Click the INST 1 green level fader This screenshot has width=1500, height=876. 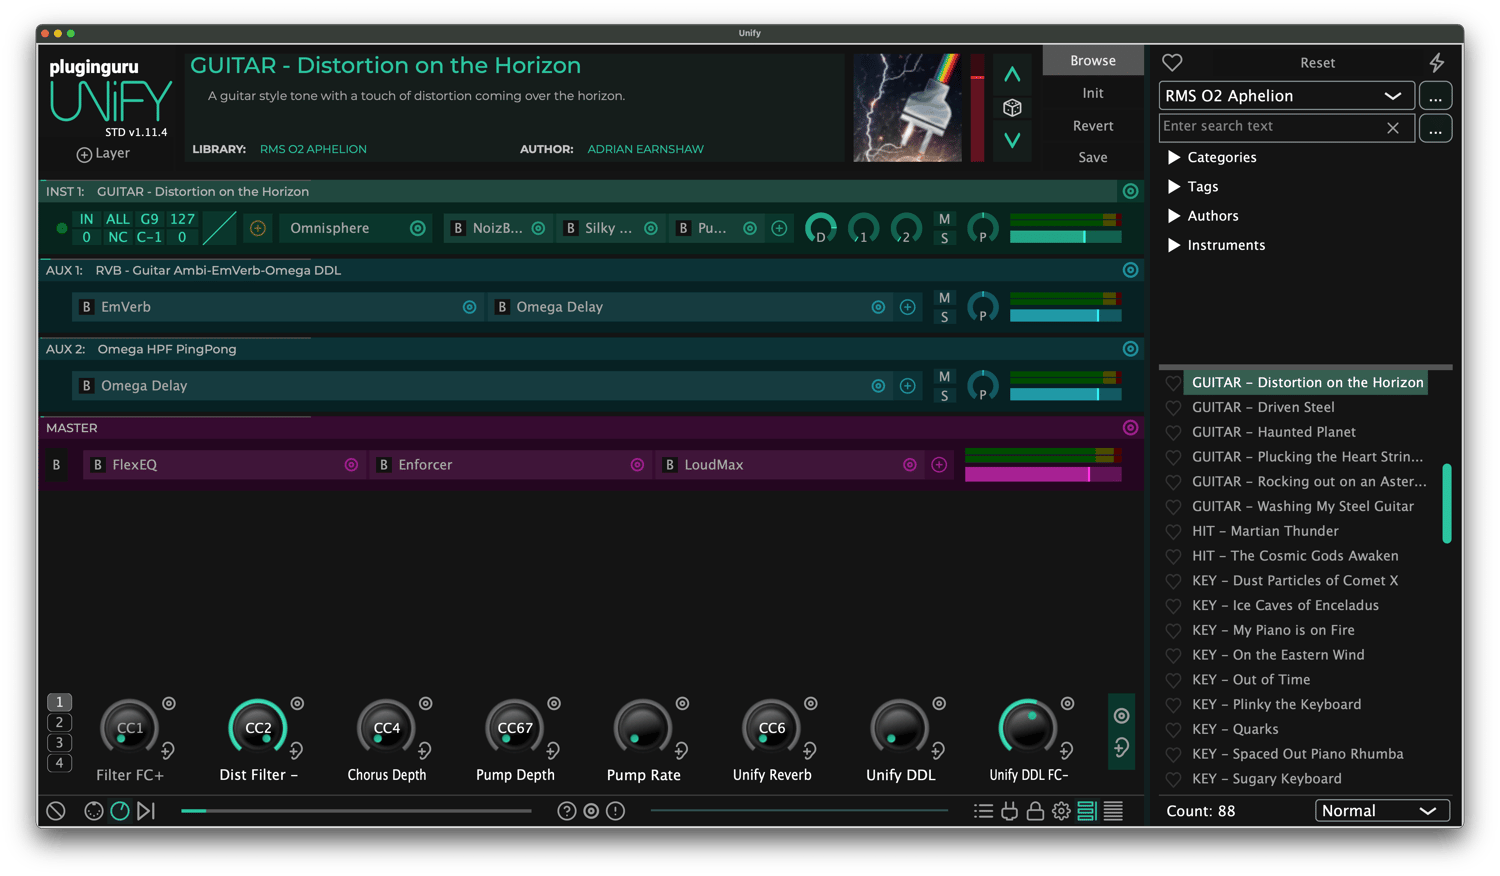tap(1065, 237)
